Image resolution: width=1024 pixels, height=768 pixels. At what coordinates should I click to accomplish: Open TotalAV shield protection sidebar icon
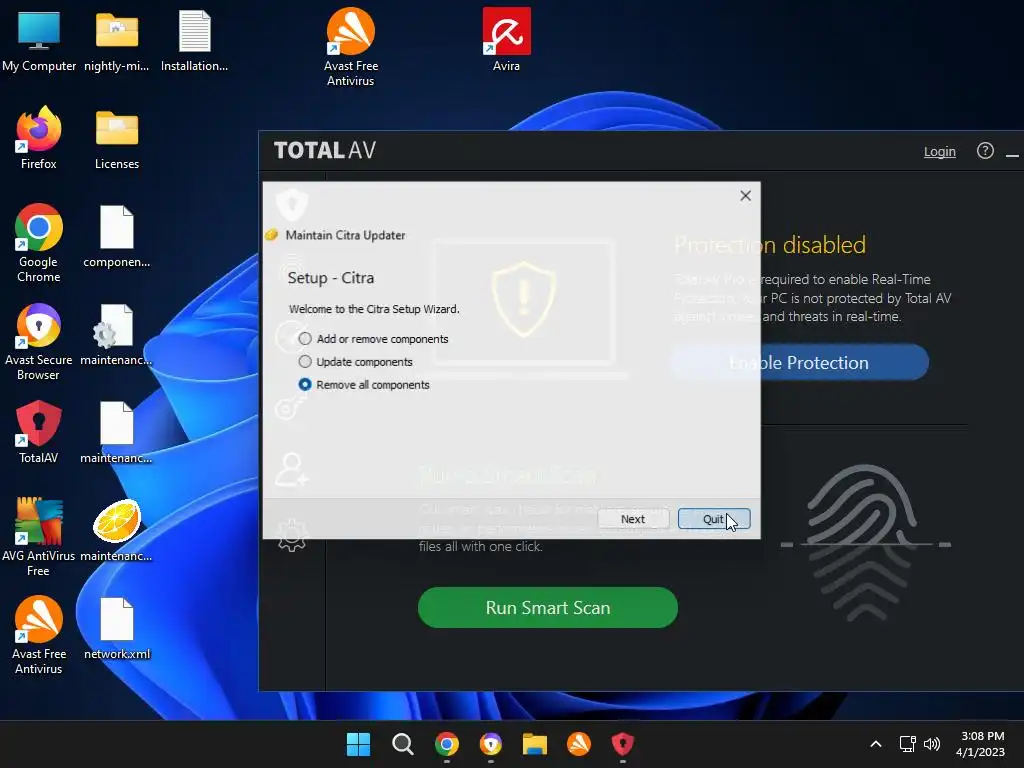coord(292,204)
